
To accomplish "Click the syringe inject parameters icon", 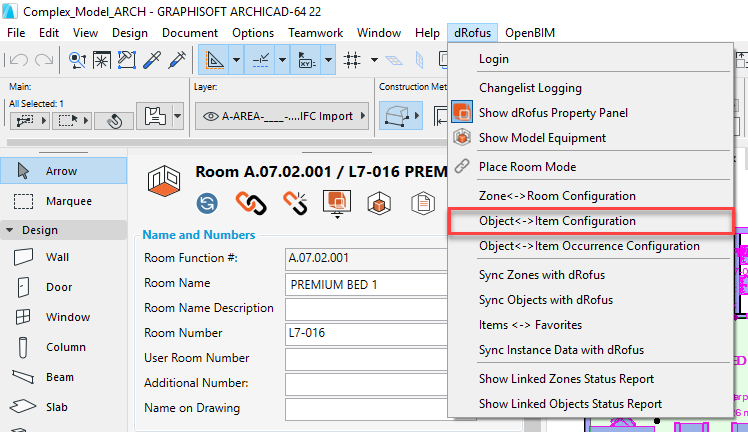I will point(177,60).
